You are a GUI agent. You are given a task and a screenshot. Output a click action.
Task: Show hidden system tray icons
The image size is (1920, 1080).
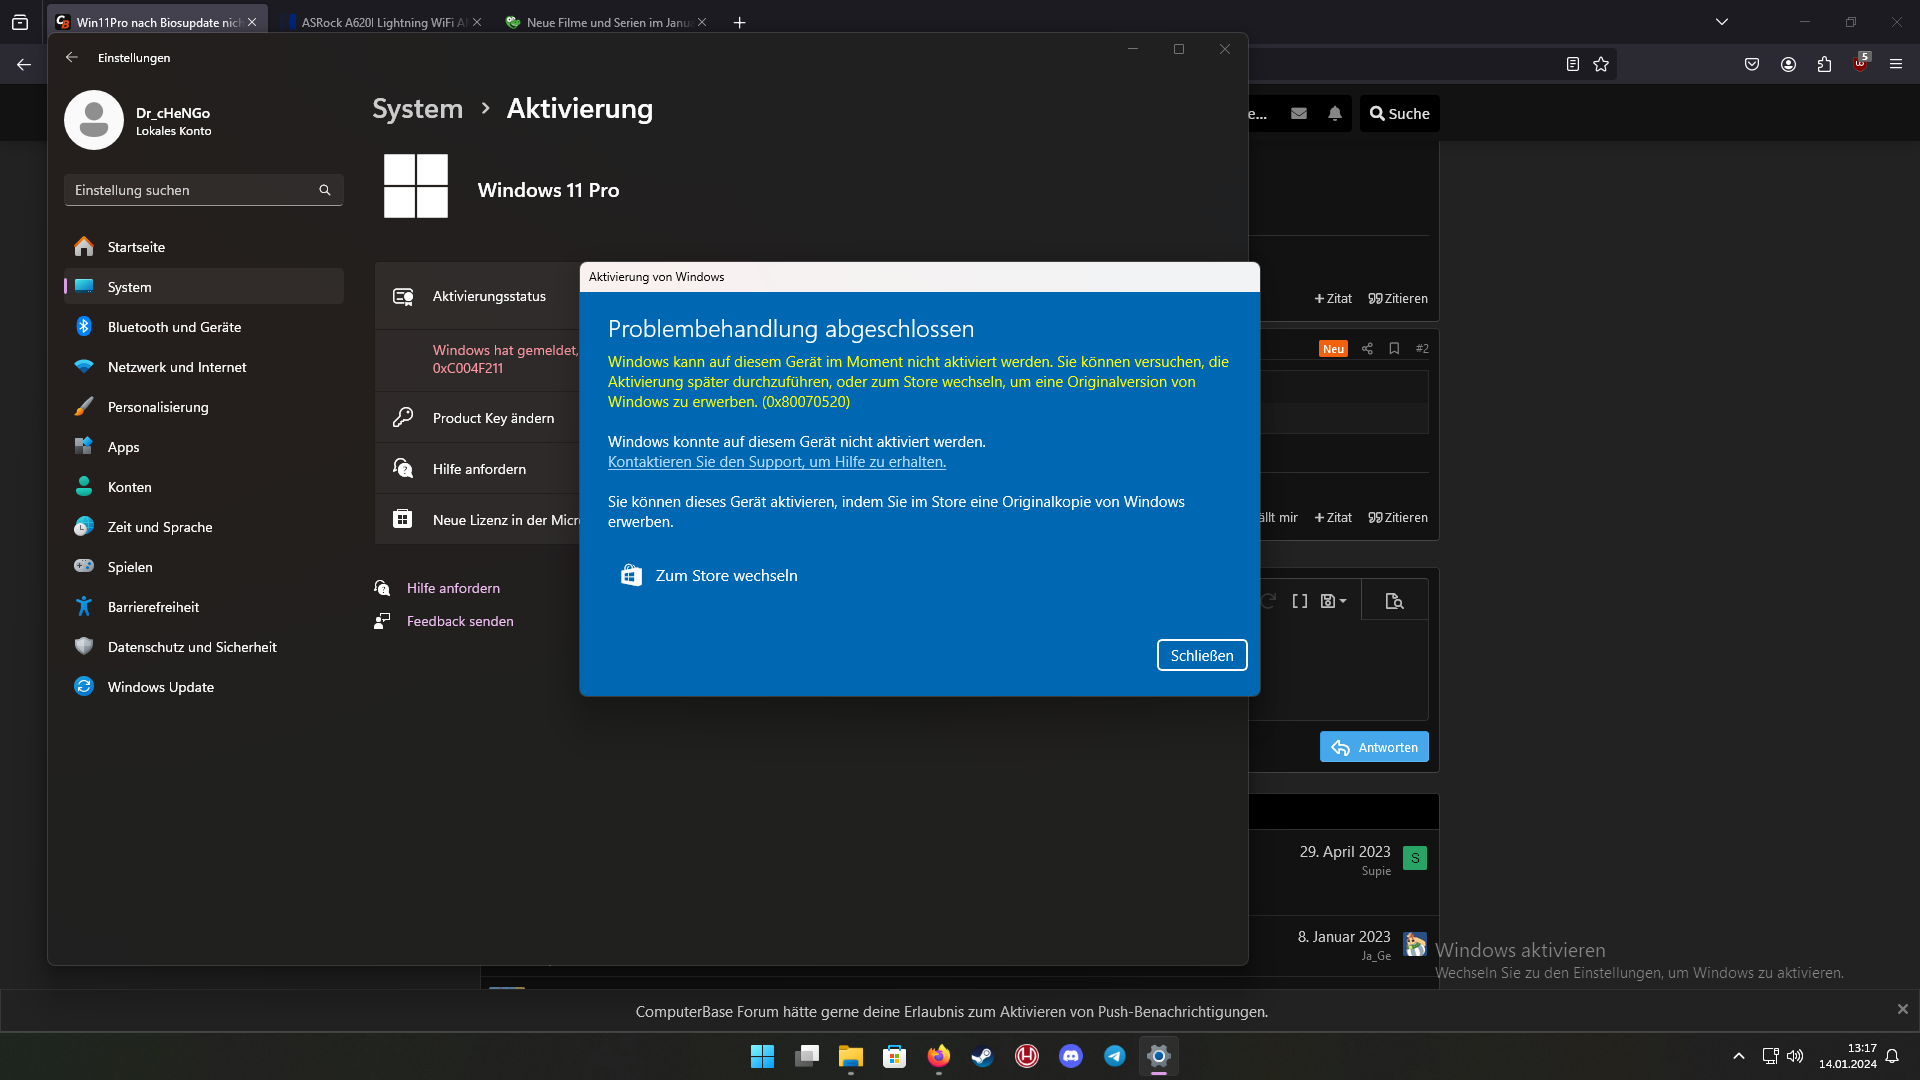click(x=1738, y=1056)
